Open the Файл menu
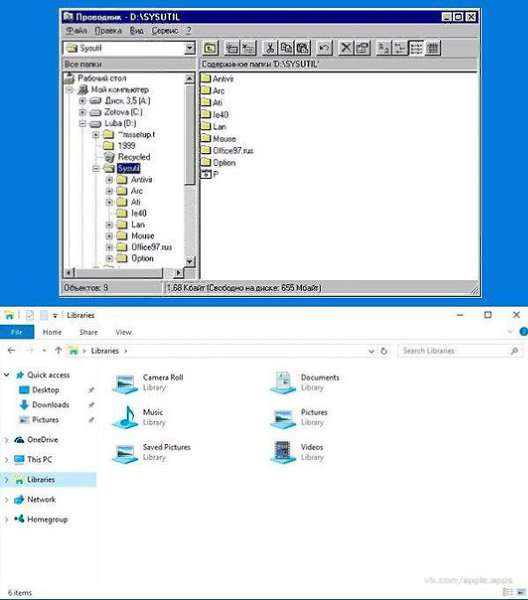The width and height of the screenshot is (528, 600). pos(76,31)
